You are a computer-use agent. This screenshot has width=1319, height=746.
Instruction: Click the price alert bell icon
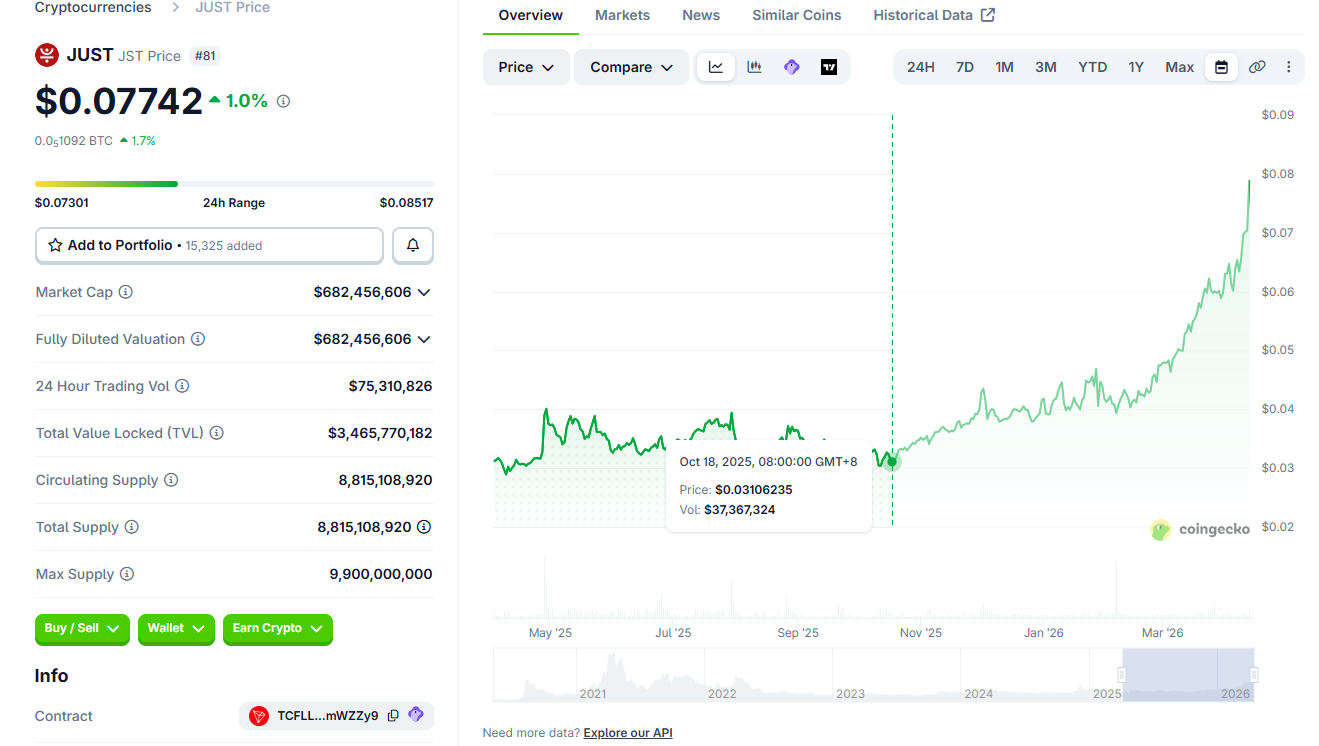[412, 245]
